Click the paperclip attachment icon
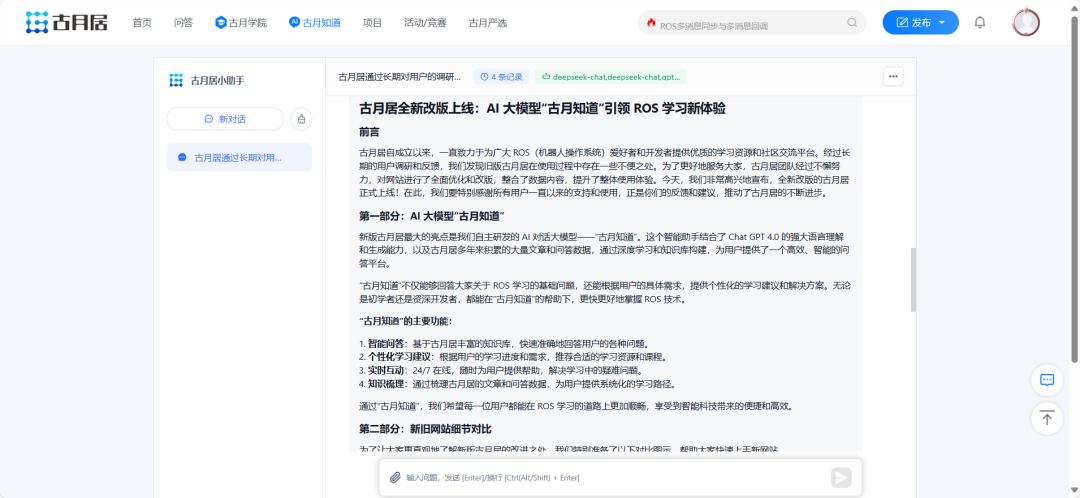 pos(395,477)
